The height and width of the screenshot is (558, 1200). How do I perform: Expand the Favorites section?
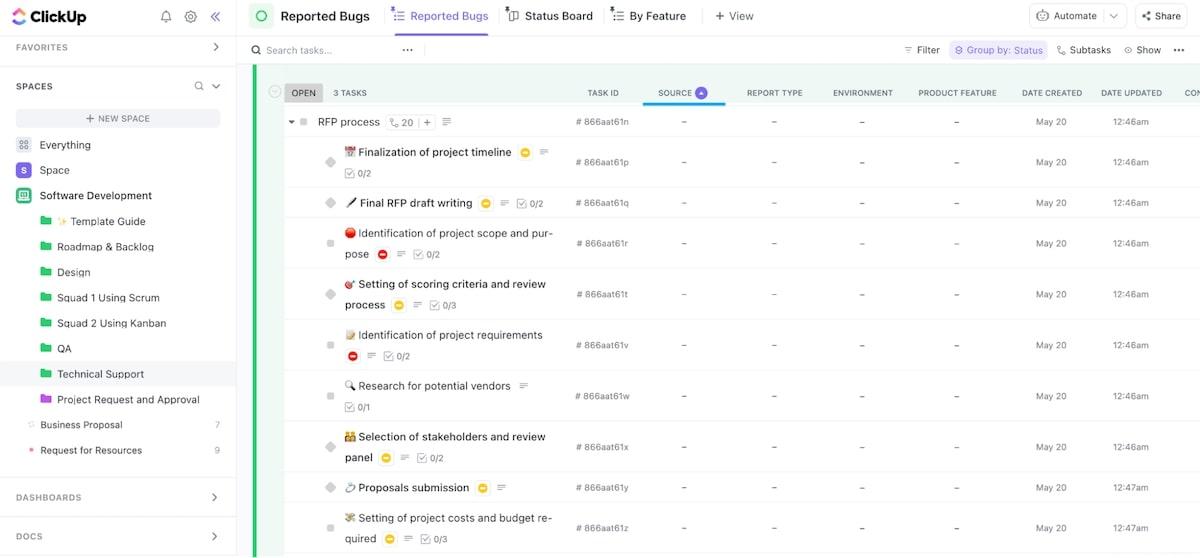coord(216,47)
